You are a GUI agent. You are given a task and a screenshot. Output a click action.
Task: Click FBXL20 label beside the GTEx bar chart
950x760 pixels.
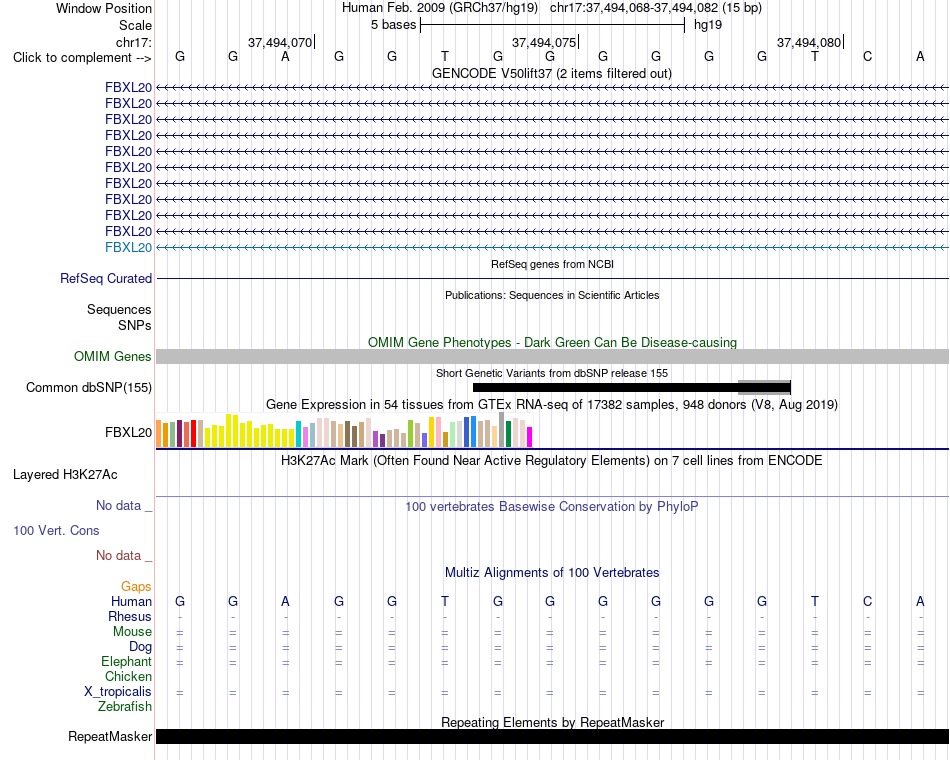tap(128, 432)
